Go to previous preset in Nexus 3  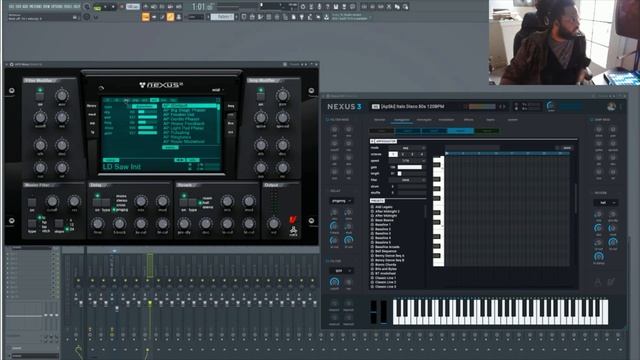(500, 107)
